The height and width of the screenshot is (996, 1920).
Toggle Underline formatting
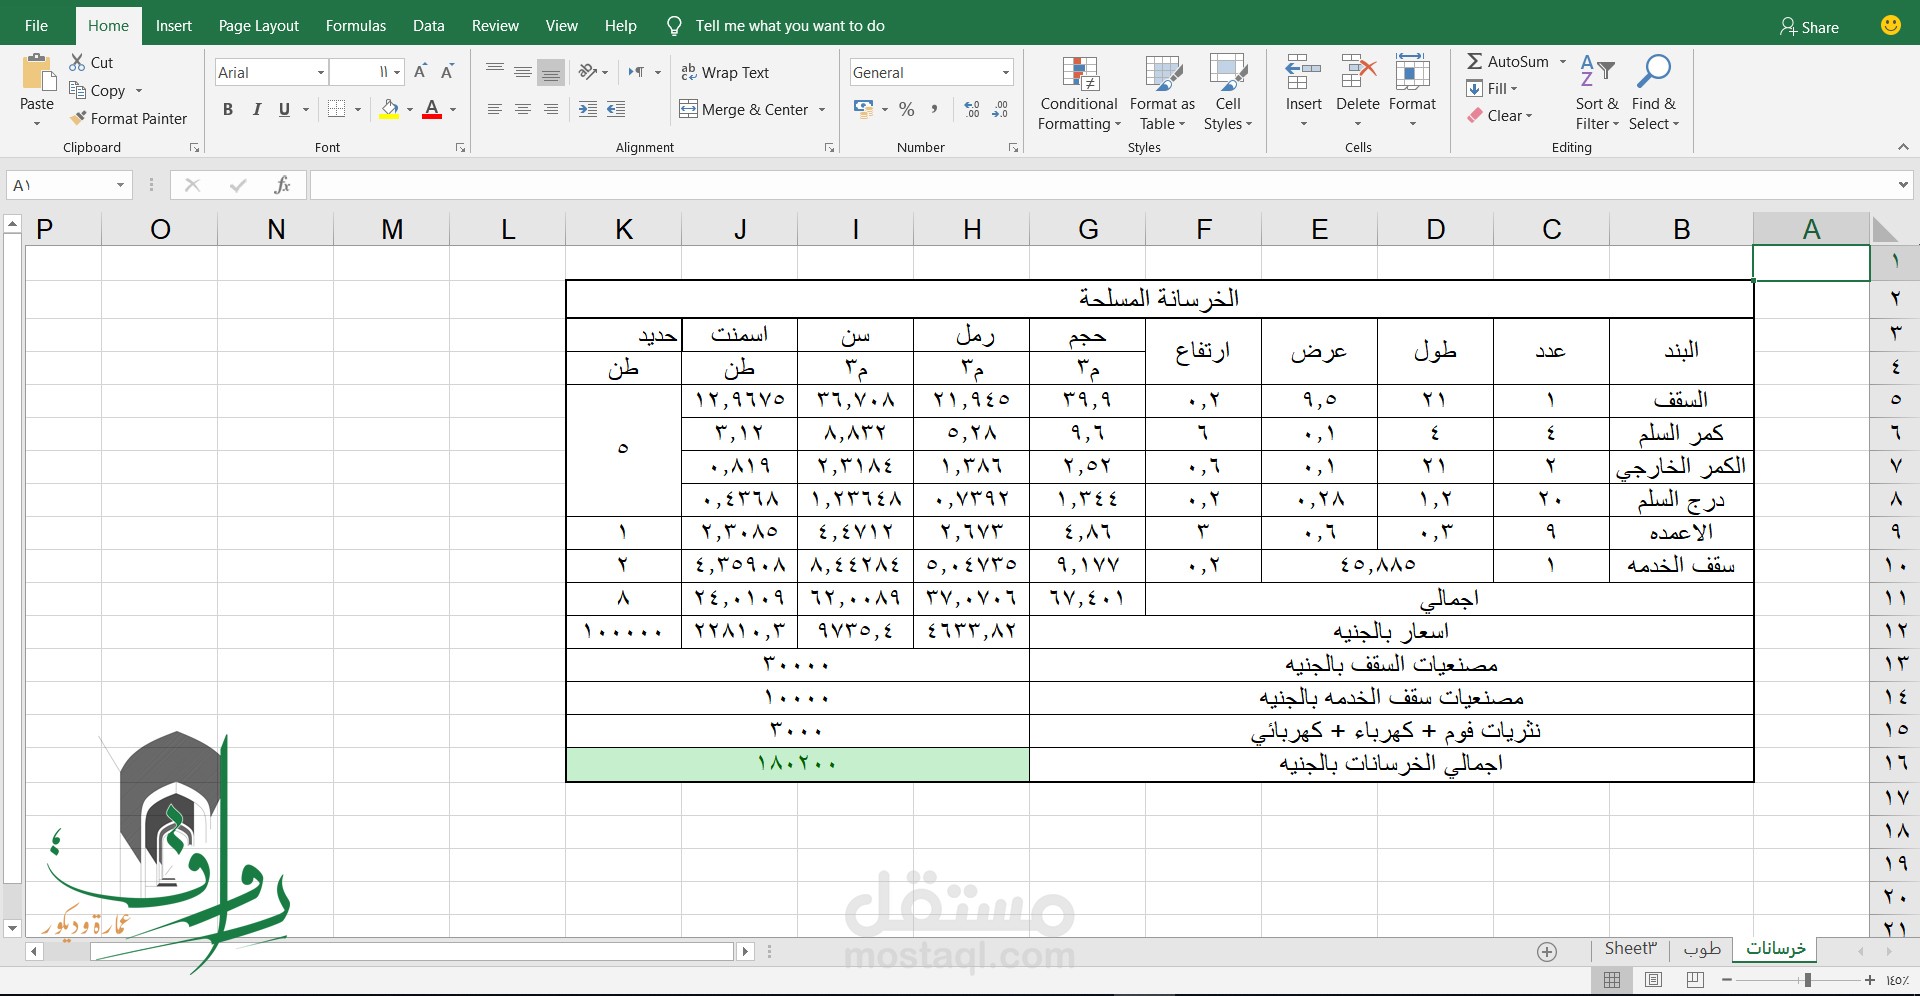click(x=284, y=109)
